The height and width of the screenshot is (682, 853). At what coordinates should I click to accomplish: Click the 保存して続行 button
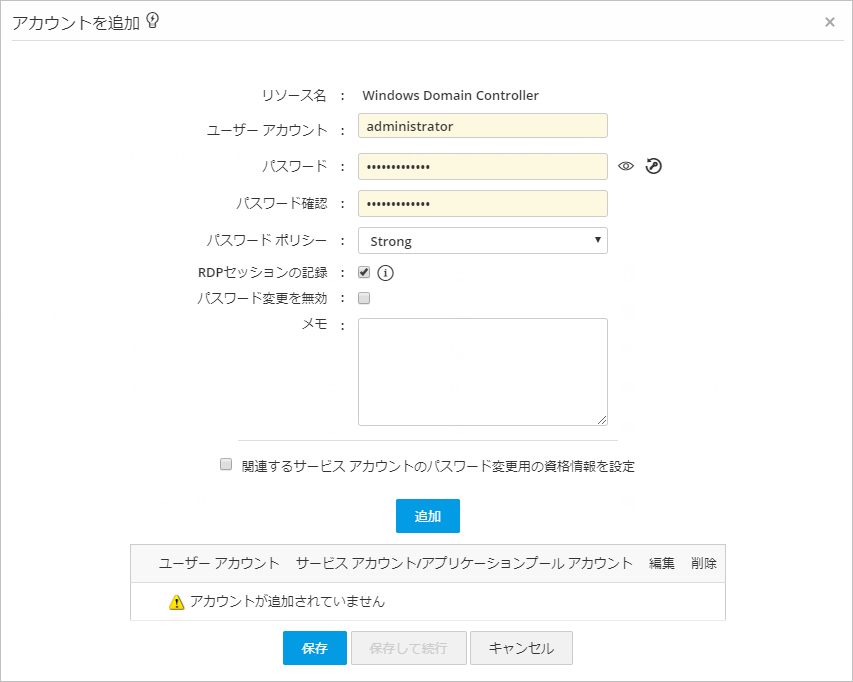[408, 648]
